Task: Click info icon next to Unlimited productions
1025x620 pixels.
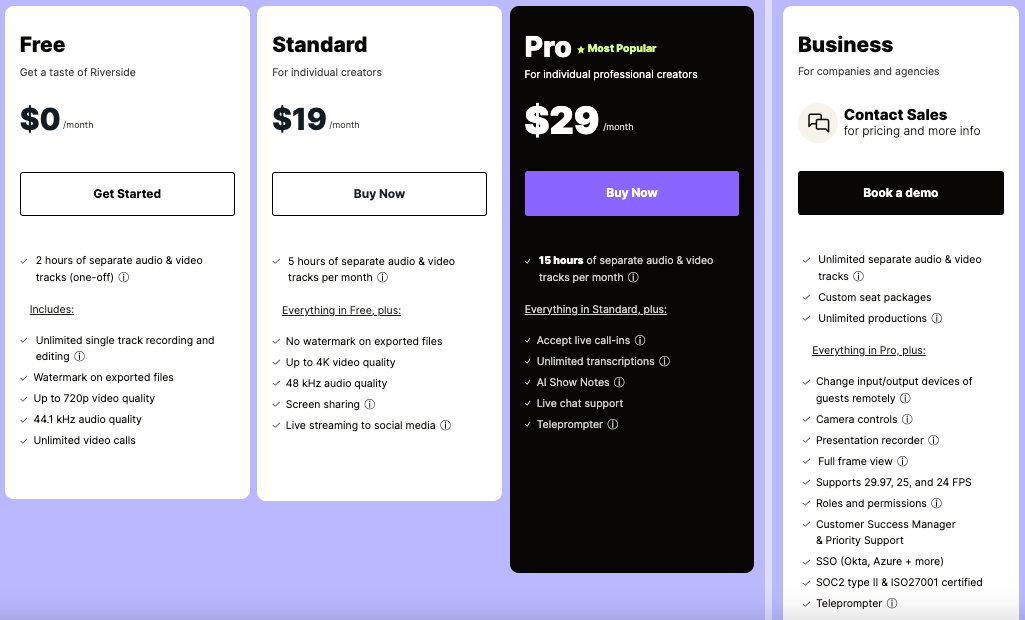Action: click(x=937, y=319)
